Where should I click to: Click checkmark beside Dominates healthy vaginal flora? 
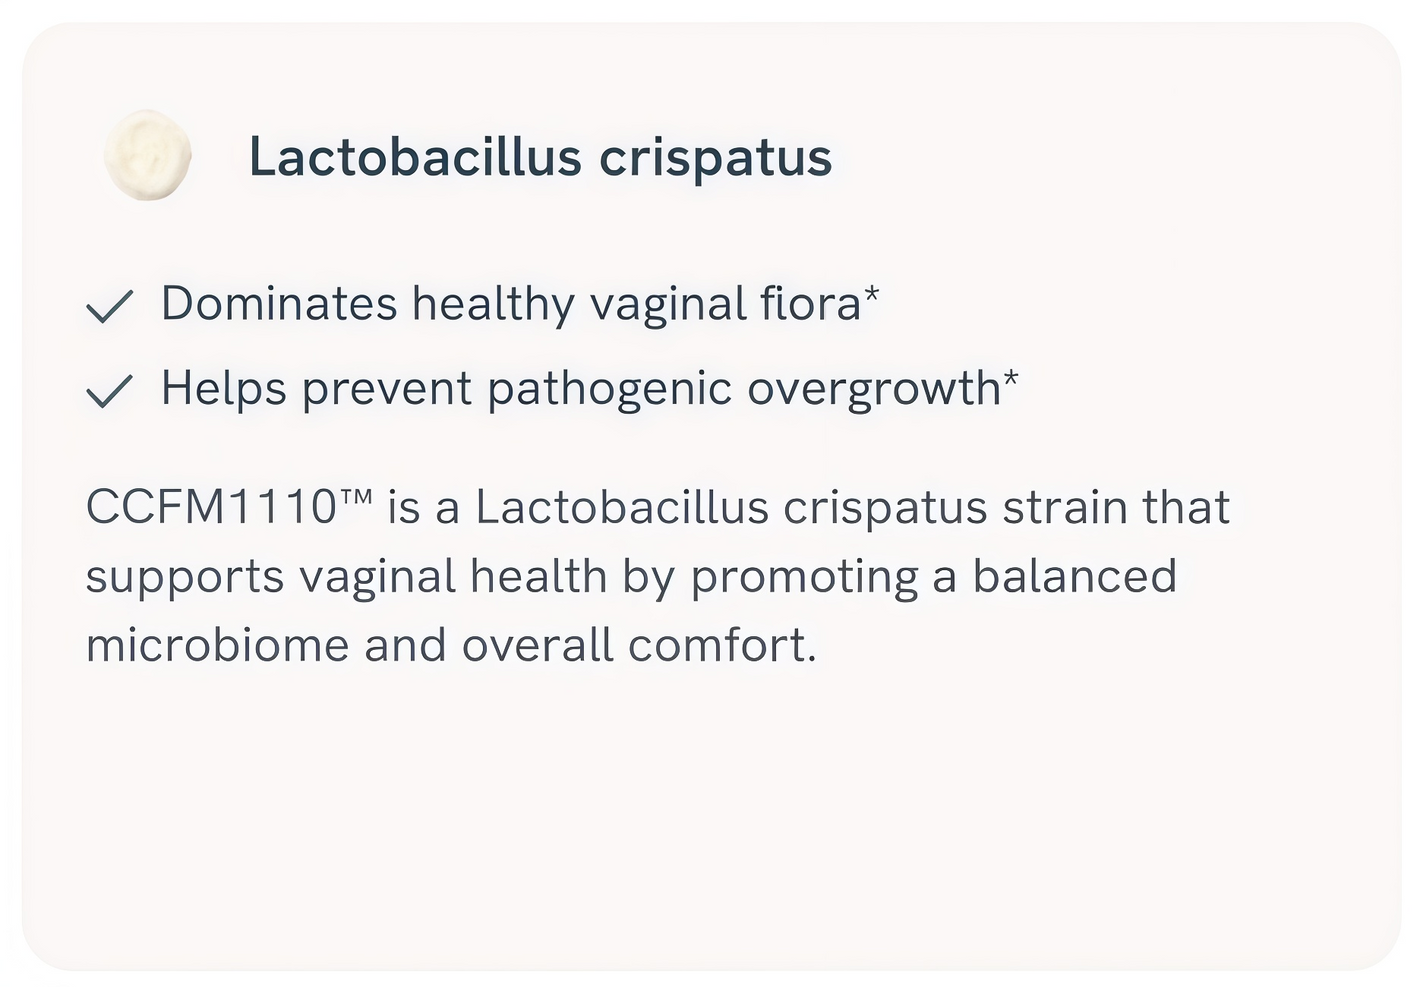110,306
